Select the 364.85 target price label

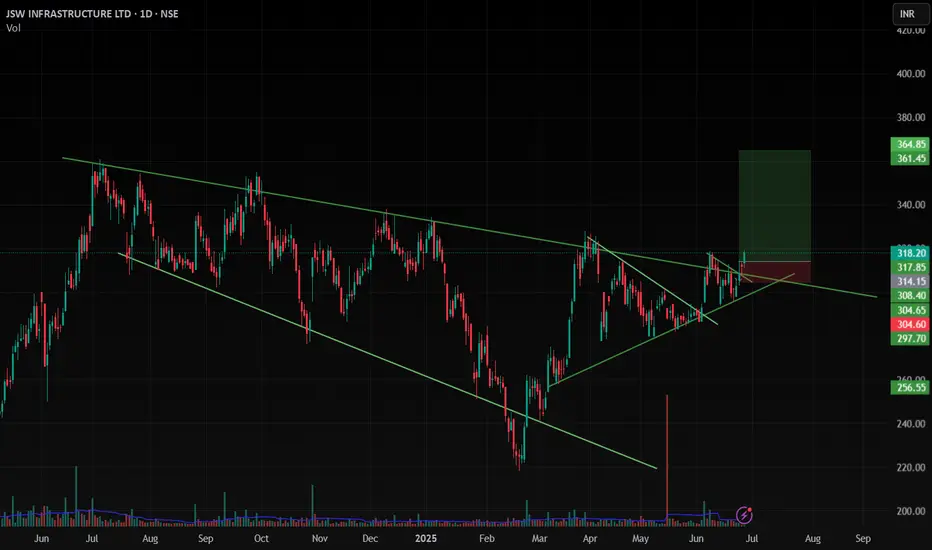(910, 144)
